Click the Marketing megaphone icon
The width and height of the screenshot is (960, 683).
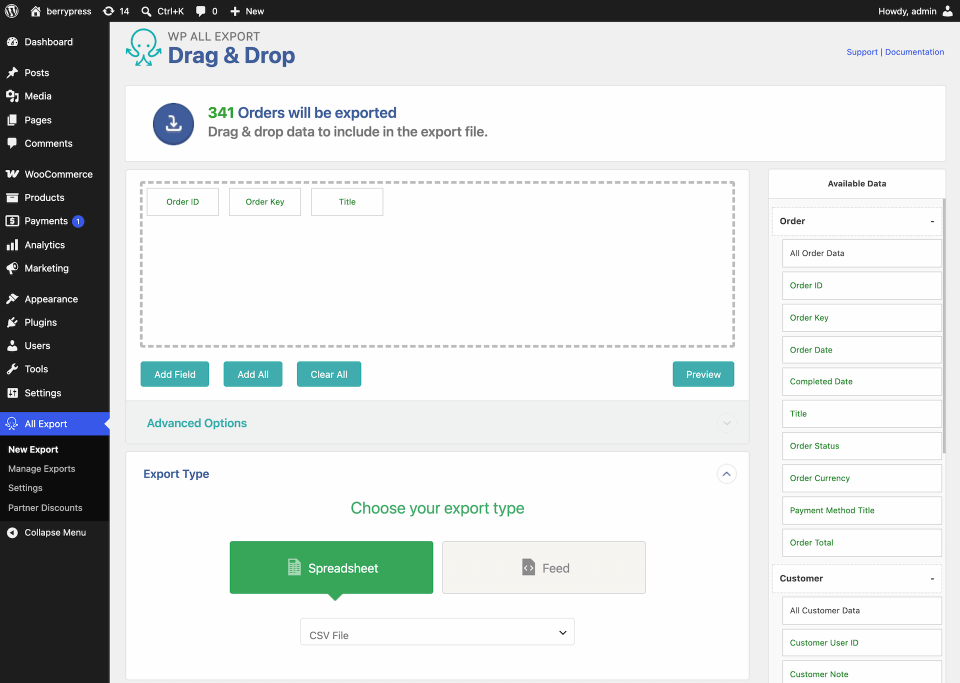click(x=12, y=268)
